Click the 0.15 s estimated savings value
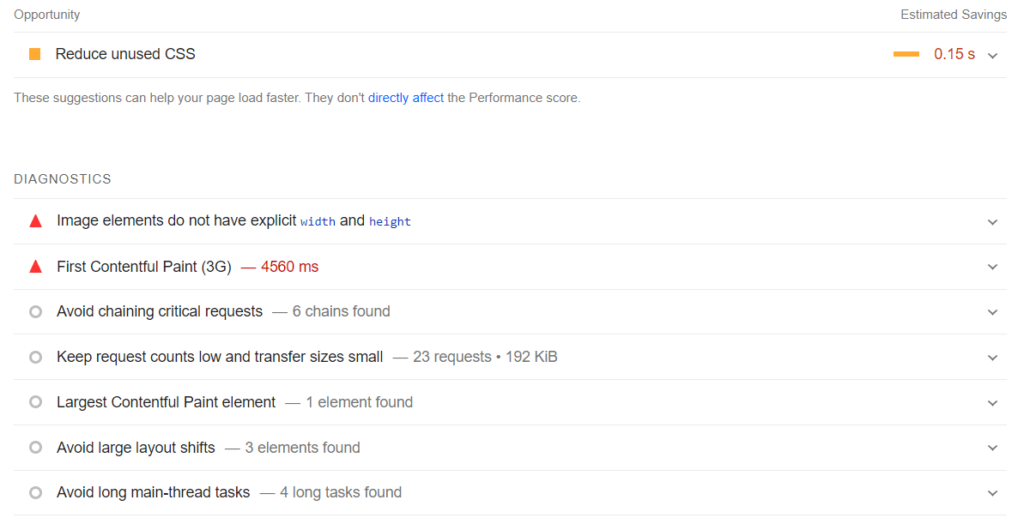This screenshot has width=1024, height=518. click(954, 54)
